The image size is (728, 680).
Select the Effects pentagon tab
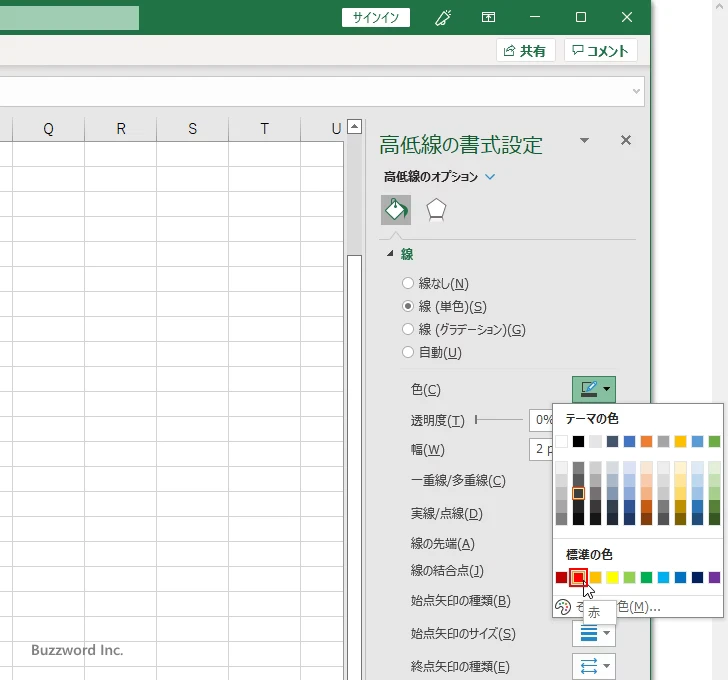click(436, 210)
